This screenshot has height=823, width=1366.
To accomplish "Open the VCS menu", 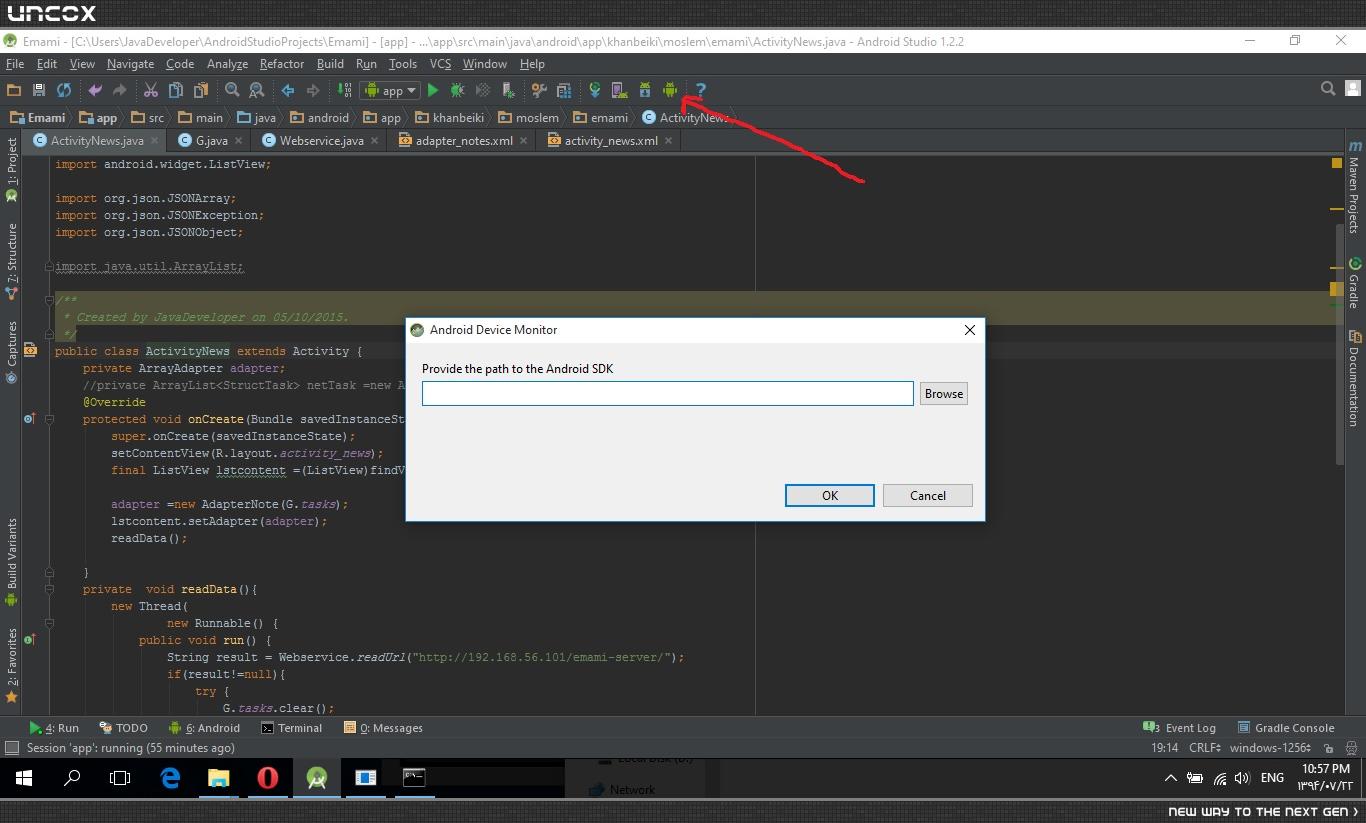I will 440,64.
